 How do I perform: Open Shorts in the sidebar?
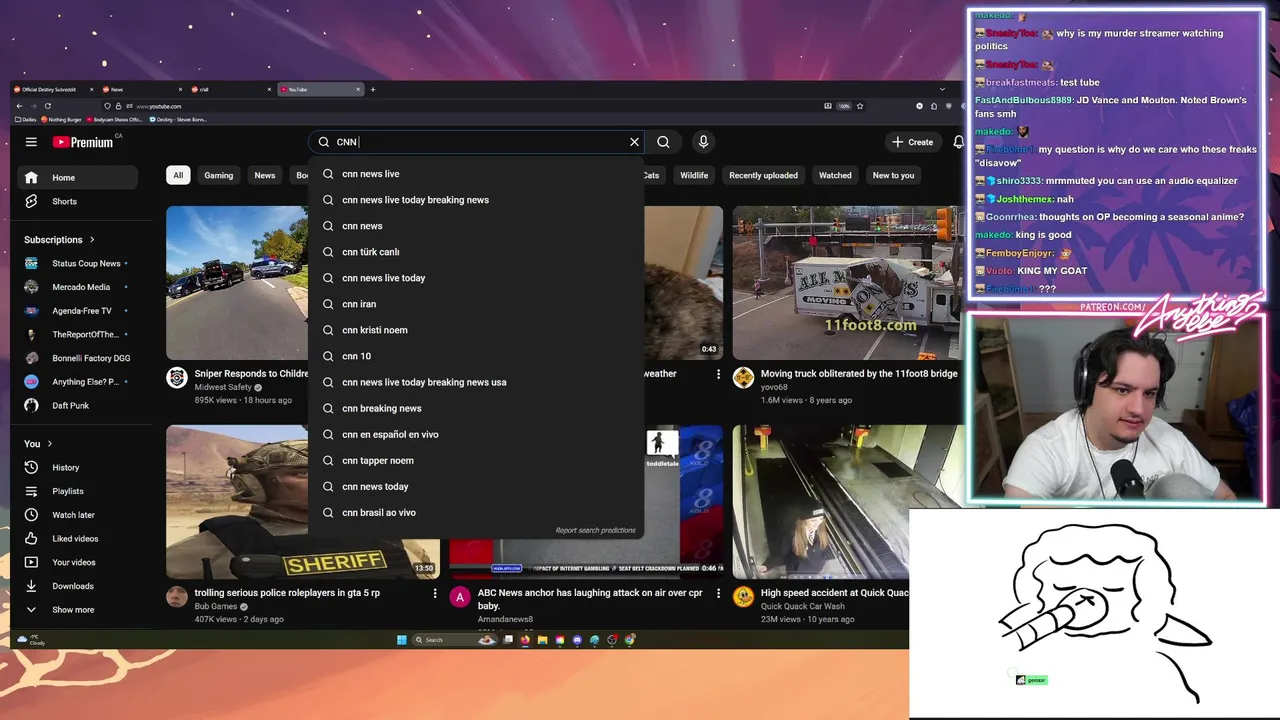[x=76, y=202]
